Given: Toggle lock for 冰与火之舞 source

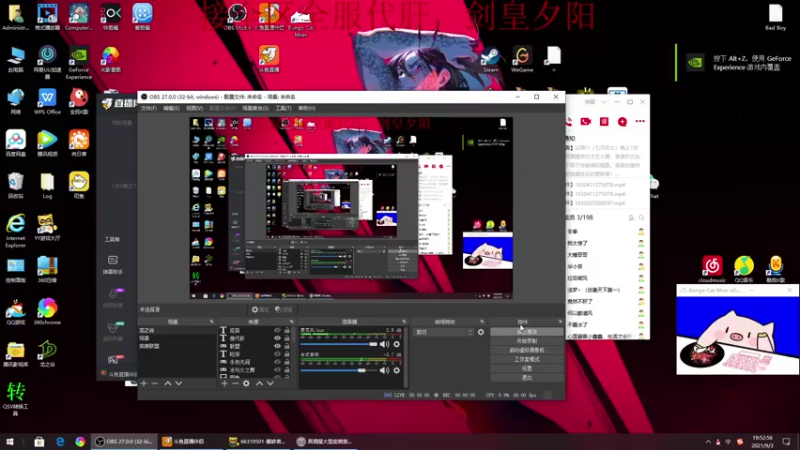Looking at the screenshot, I should (x=287, y=370).
